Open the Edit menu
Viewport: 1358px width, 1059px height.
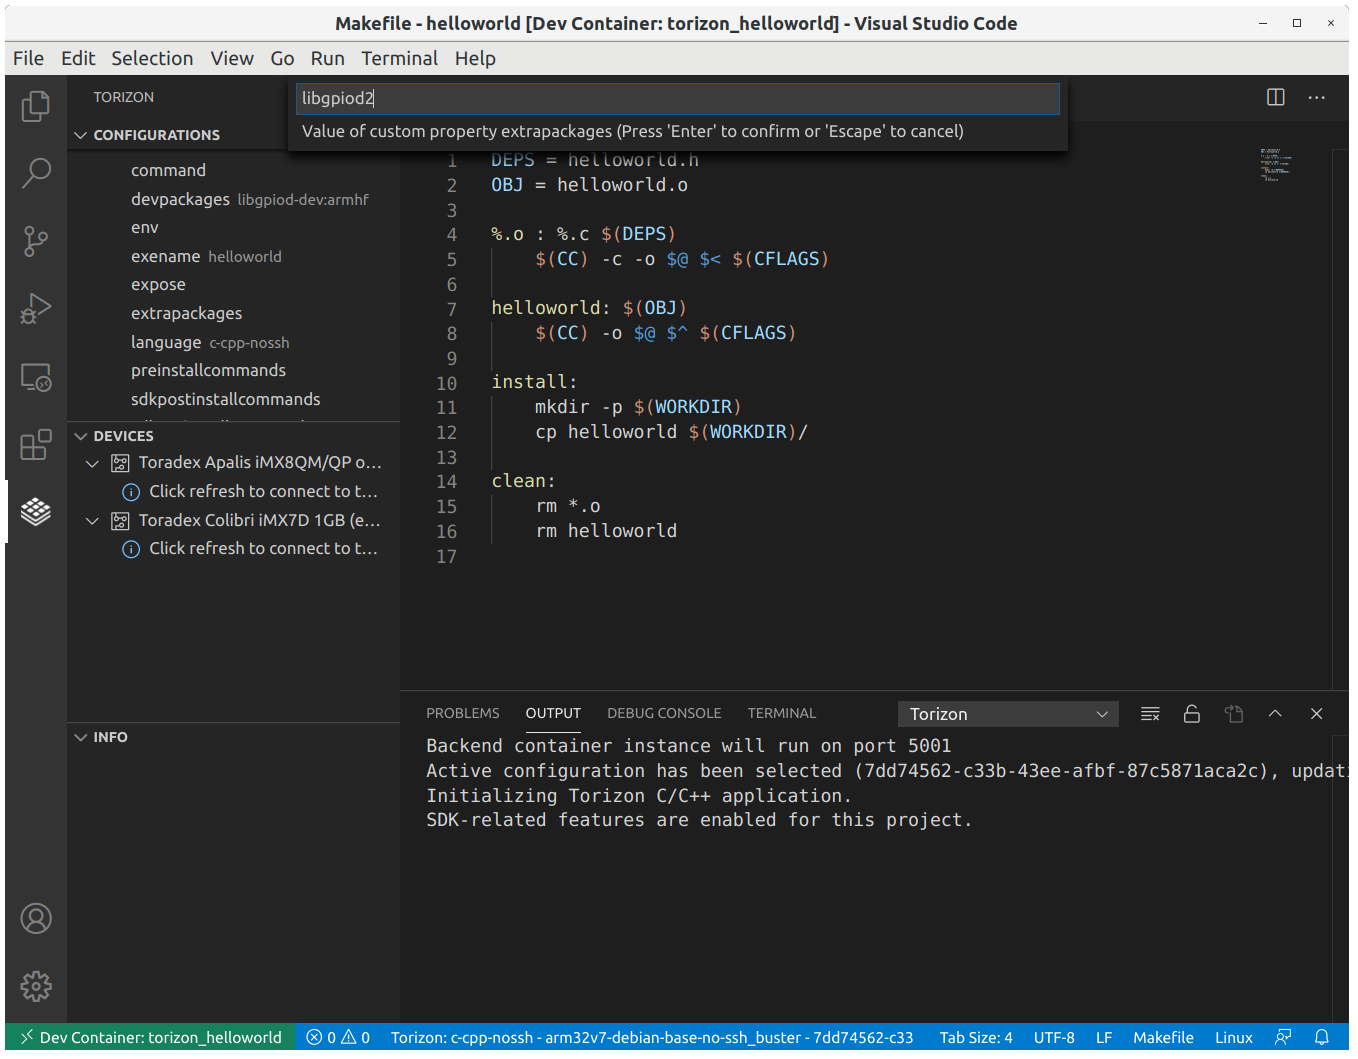pos(78,58)
